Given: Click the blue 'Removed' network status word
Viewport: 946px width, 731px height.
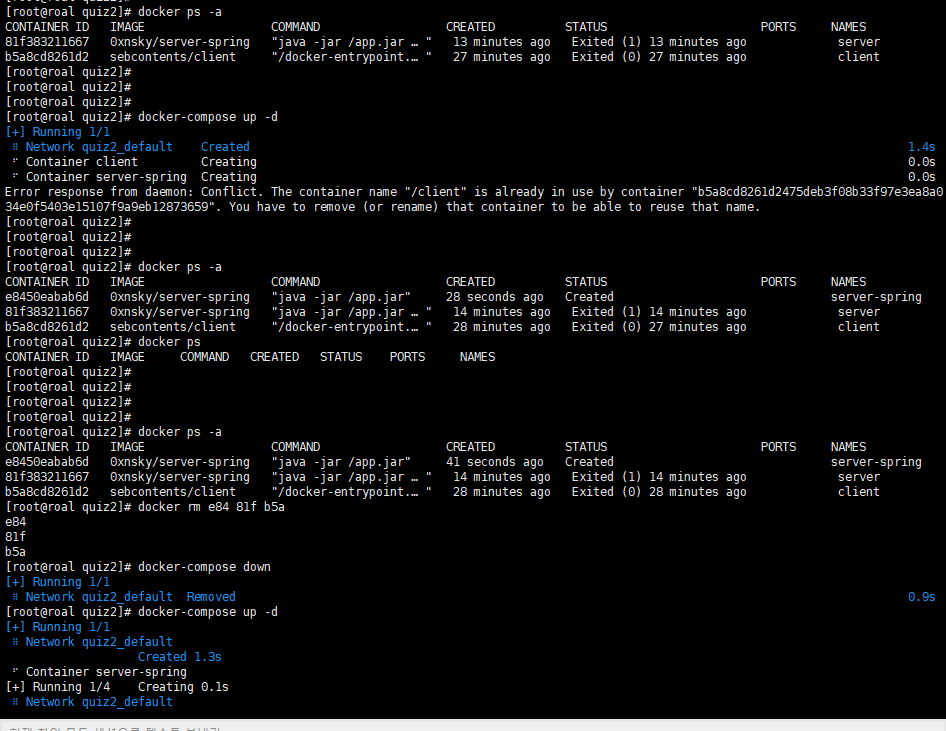Looking at the screenshot, I should (x=211, y=597).
